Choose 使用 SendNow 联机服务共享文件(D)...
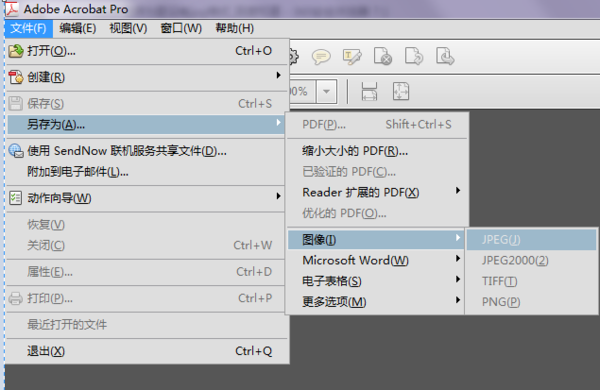Screen dimensions: 600x390 click(x=146, y=151)
